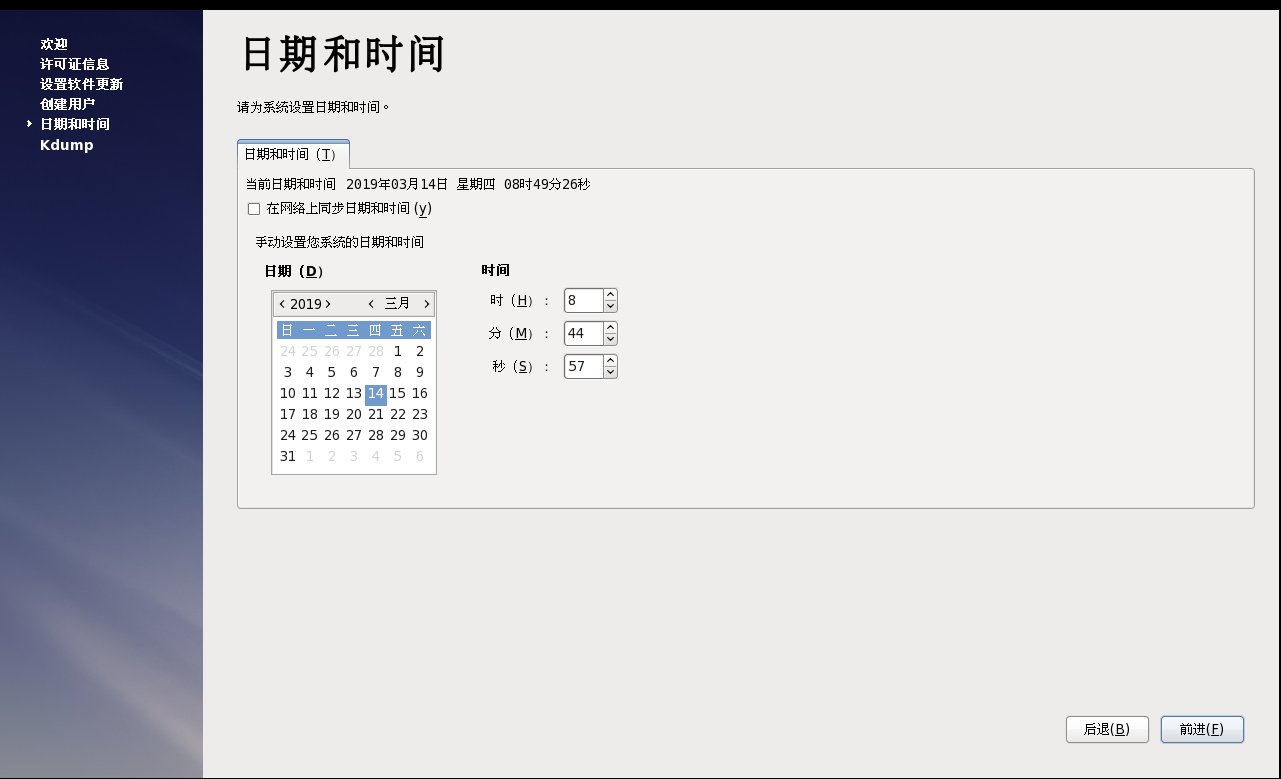Viewport: 1281px width, 779px height.
Task: Select date 31 in the calendar
Action: [x=287, y=456]
